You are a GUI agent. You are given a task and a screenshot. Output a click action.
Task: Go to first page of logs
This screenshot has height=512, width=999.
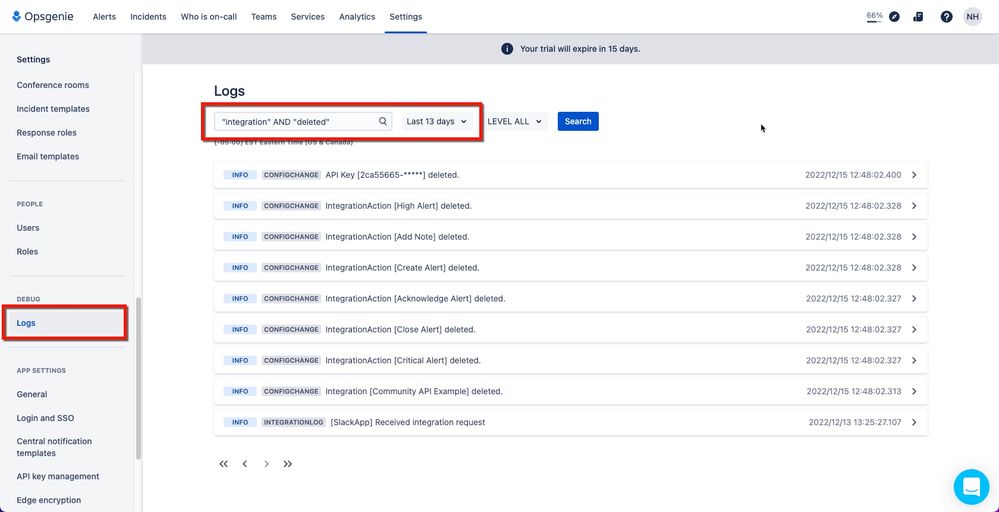click(223, 464)
